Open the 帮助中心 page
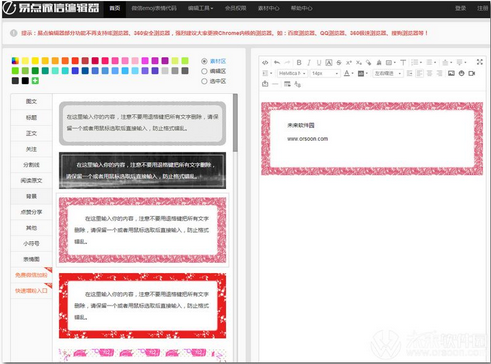 302,8
